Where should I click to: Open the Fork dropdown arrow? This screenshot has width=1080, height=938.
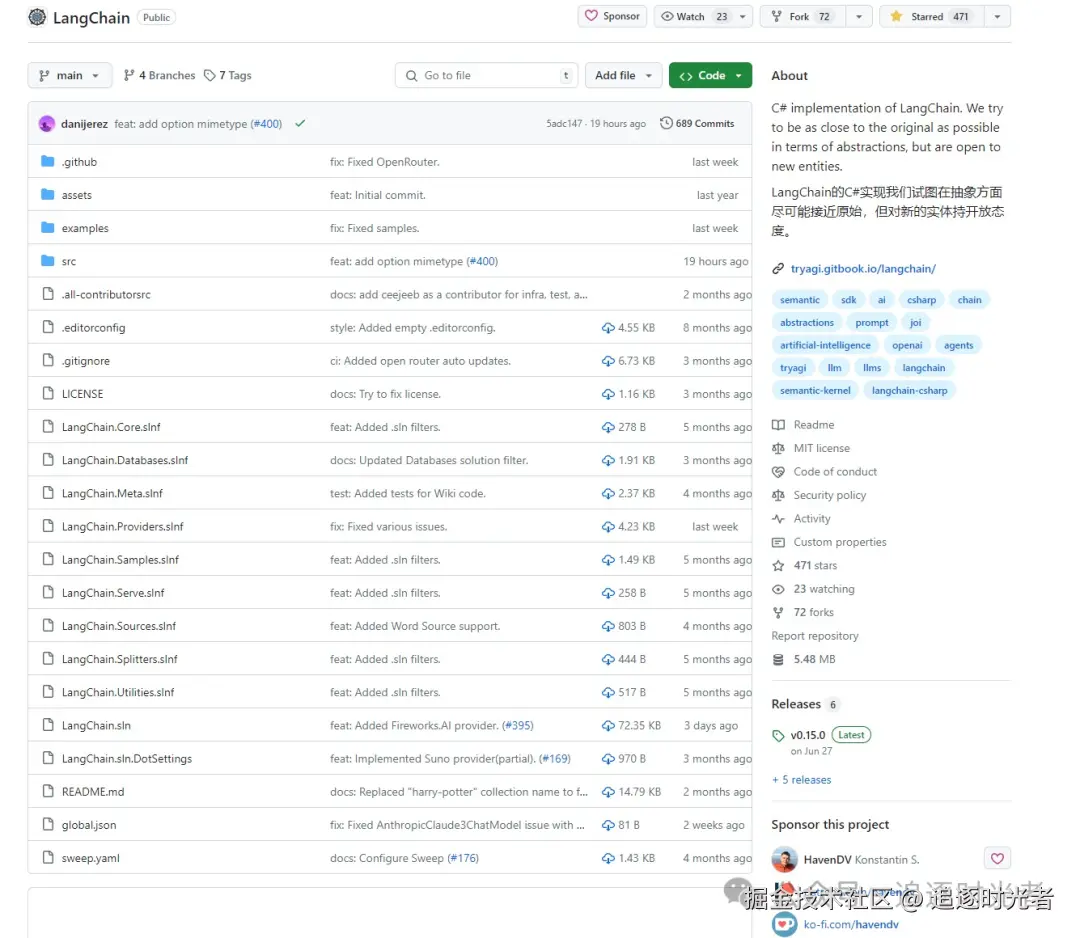pyautogui.click(x=859, y=17)
